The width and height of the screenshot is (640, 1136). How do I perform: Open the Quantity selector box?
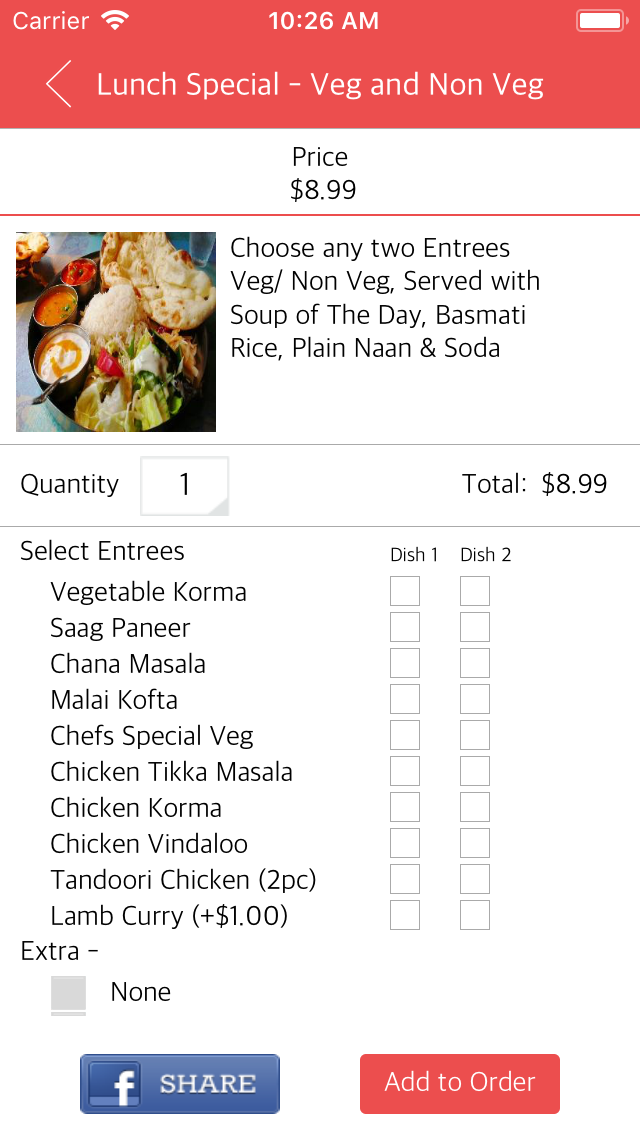(185, 486)
